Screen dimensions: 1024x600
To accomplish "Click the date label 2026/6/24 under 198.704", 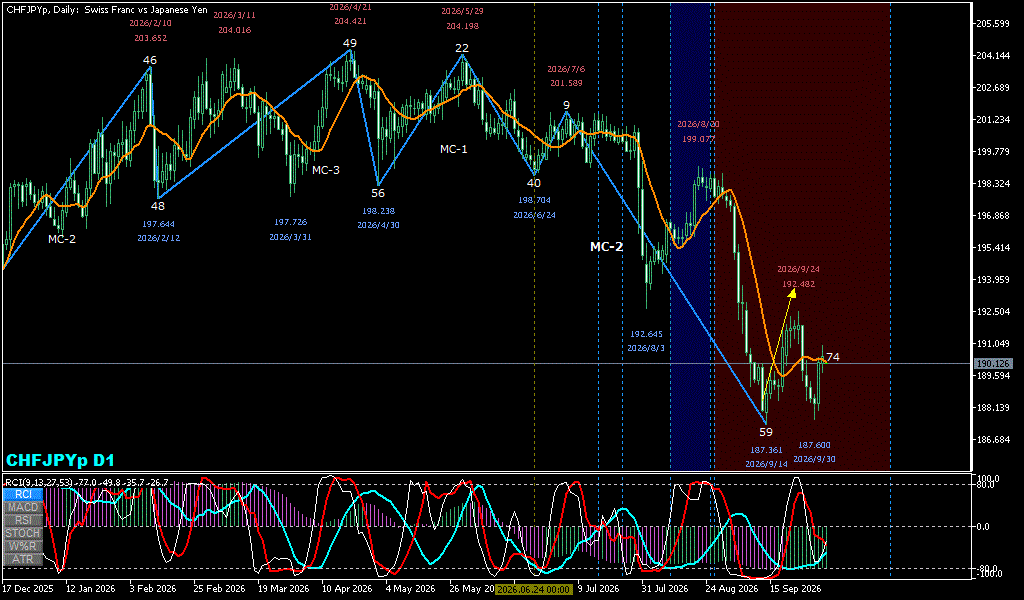I will 534,215.
